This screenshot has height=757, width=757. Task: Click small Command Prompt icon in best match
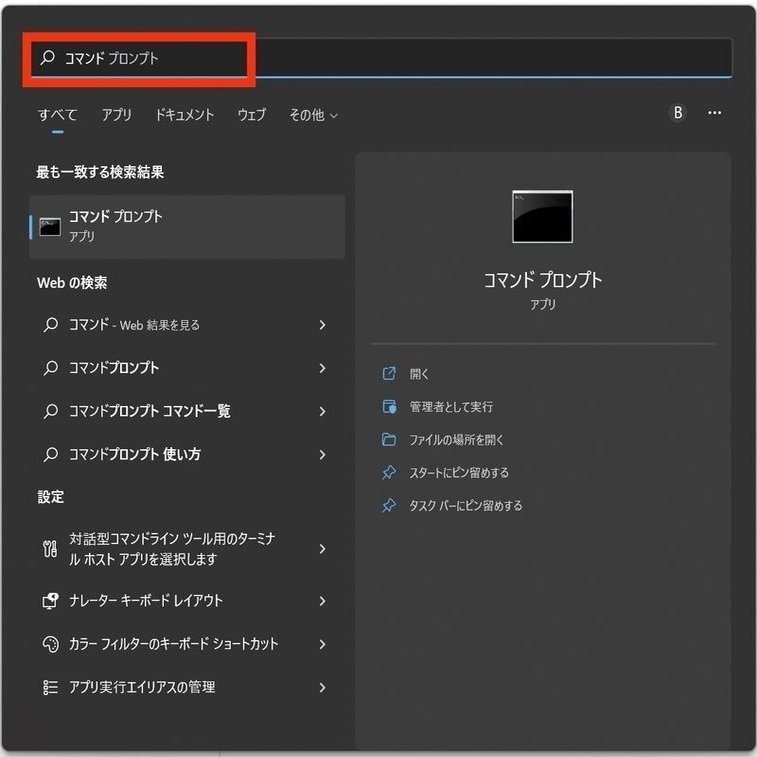pos(50,227)
